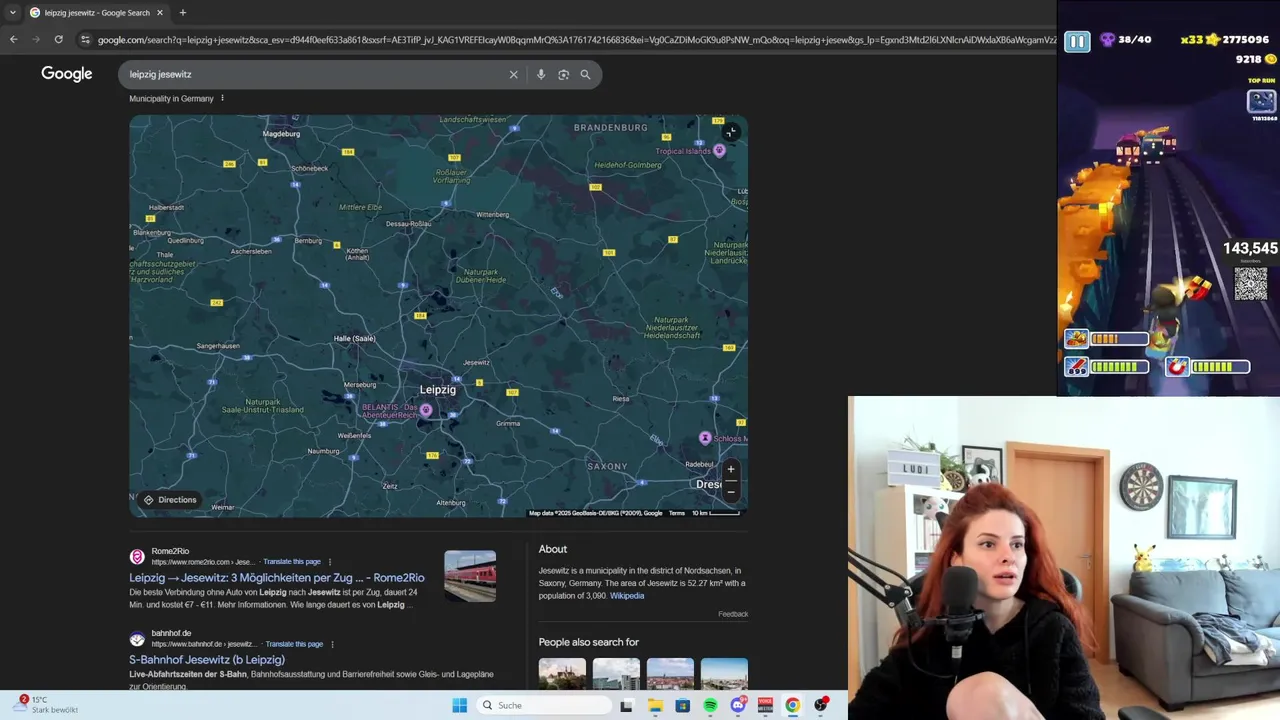This screenshot has height=720, width=1280.
Task: Open File Explorer from the taskbar
Action: [x=655, y=705]
